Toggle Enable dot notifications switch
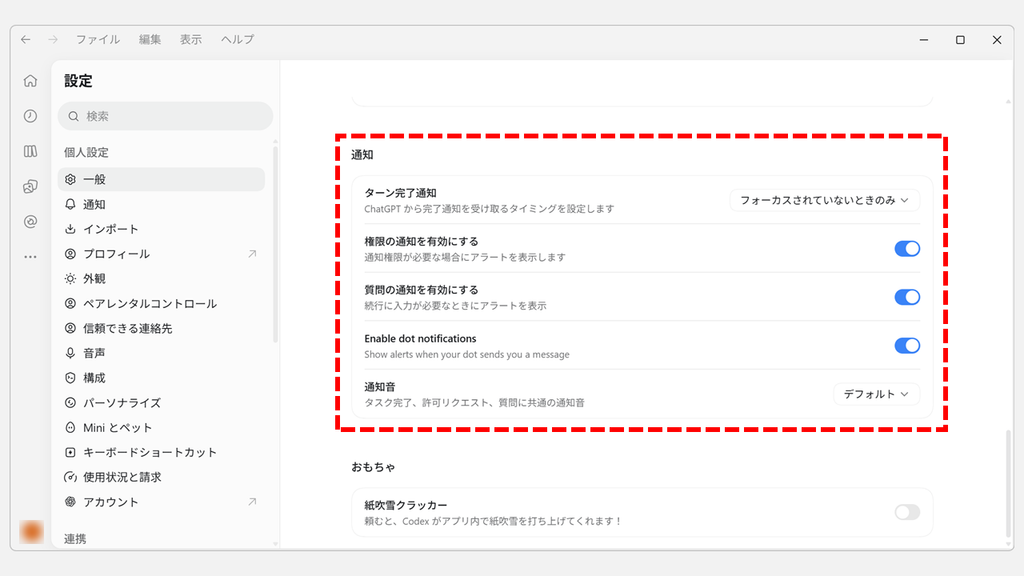This screenshot has width=1024, height=576. [x=907, y=345]
